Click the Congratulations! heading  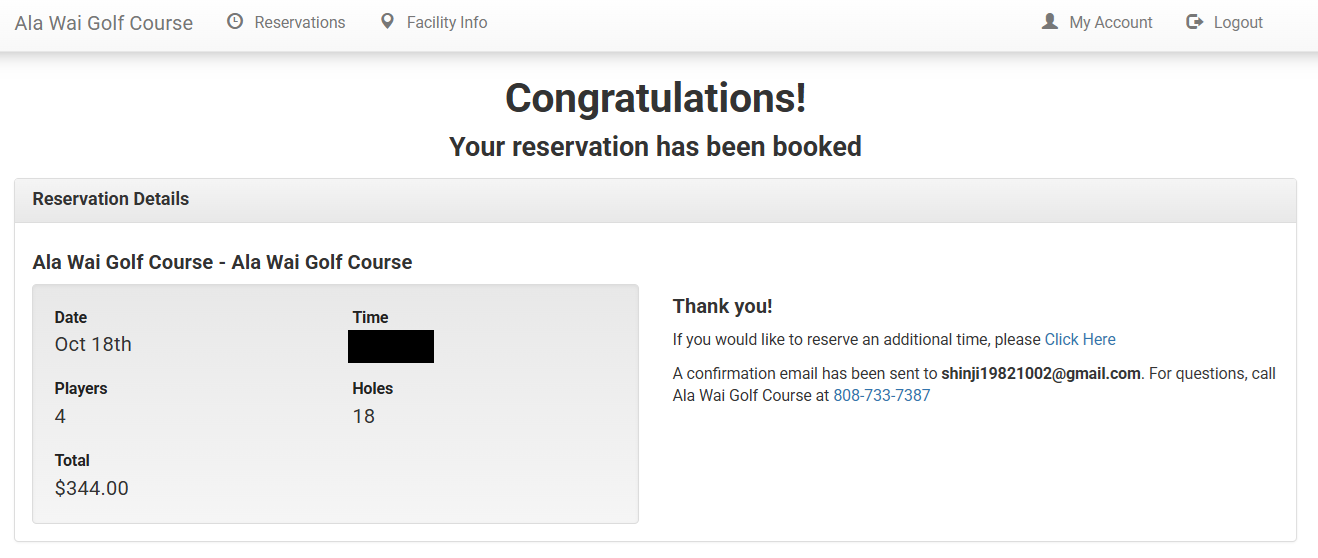point(655,98)
